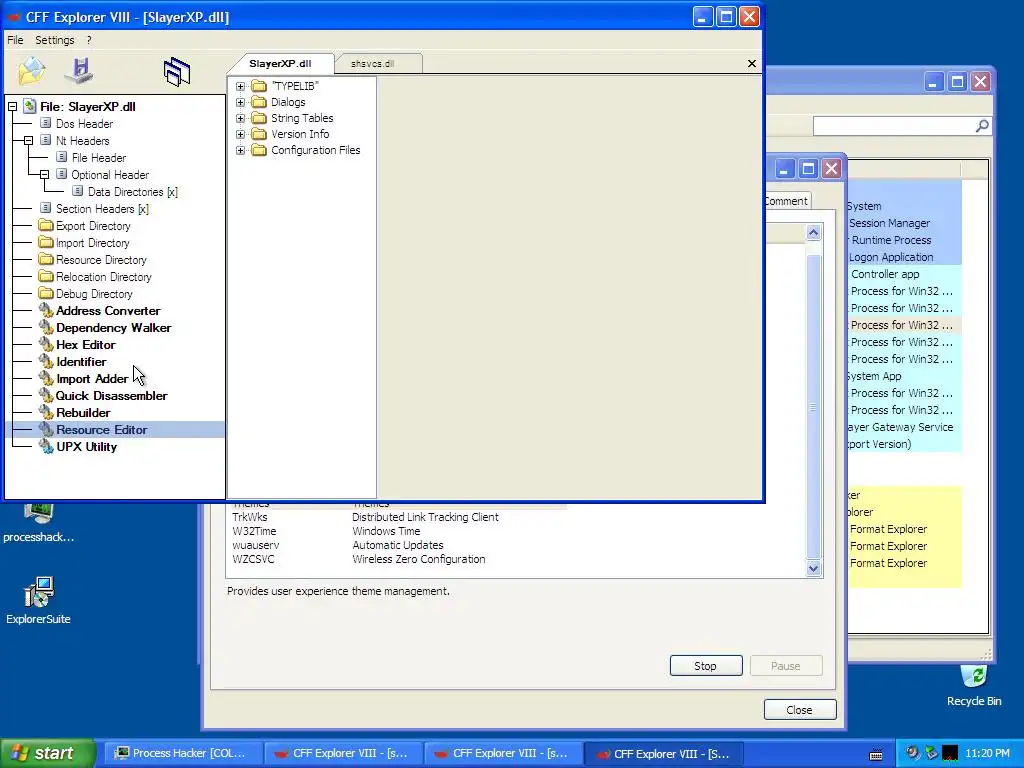Click the Close button in properties dialog
The width and height of the screenshot is (1024, 768).
pyautogui.click(x=800, y=709)
